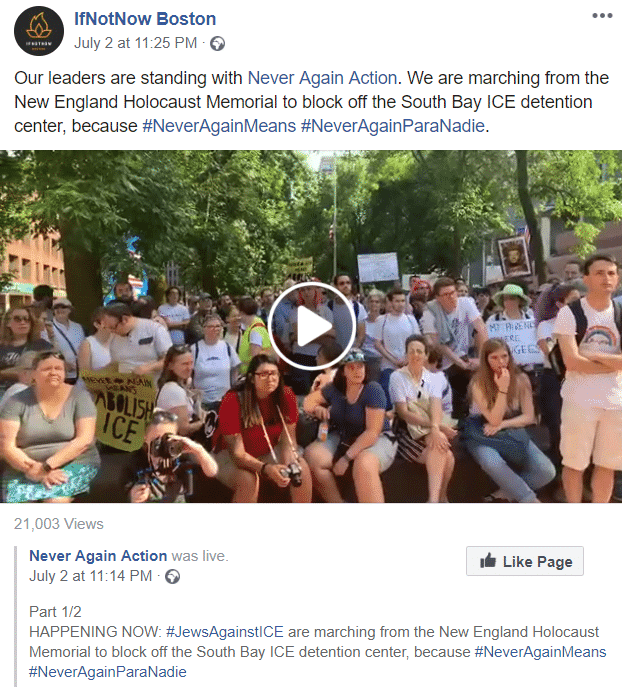Open #NeverAgainMeans hashtag in the top post

click(x=219, y=126)
